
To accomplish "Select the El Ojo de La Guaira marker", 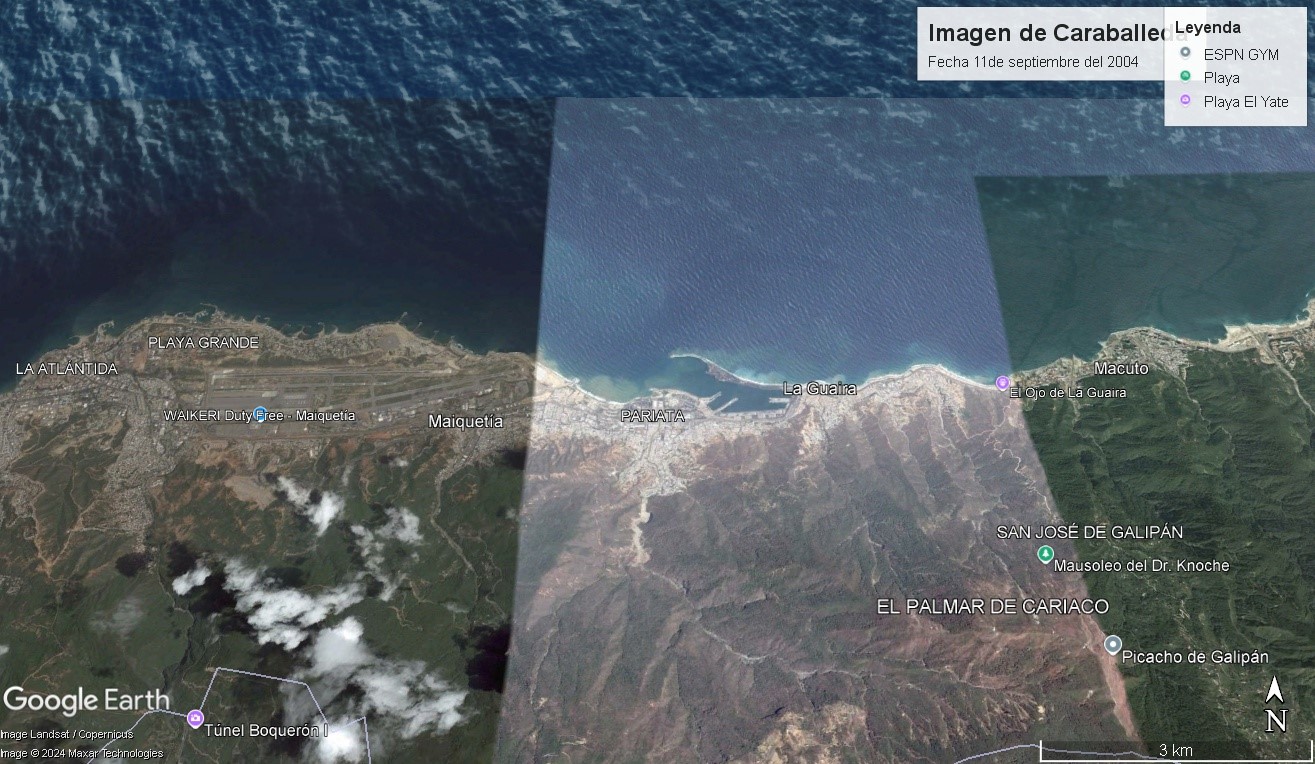I will point(1003,383).
